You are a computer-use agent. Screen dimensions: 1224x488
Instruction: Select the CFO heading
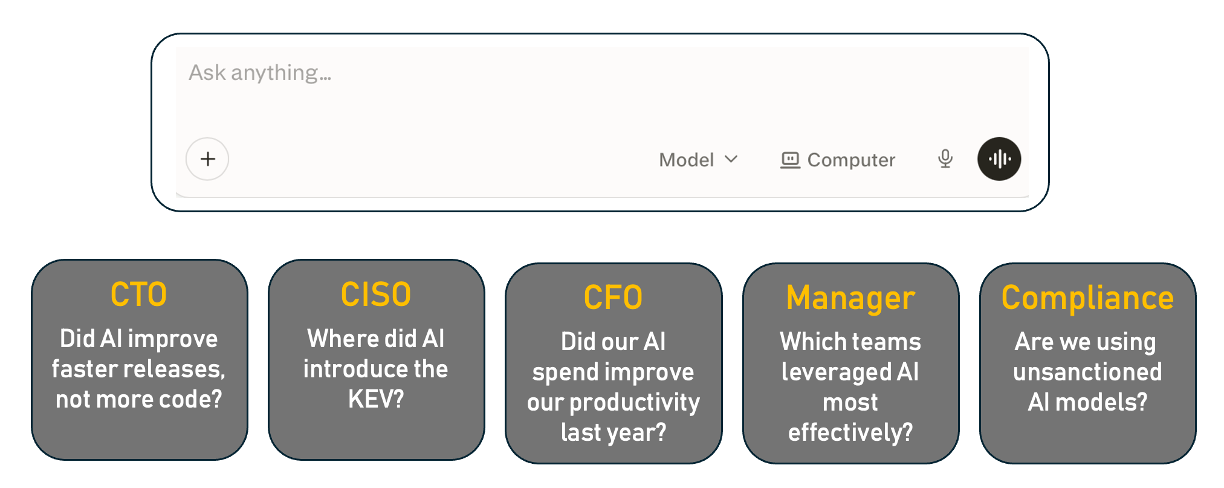tap(613, 297)
